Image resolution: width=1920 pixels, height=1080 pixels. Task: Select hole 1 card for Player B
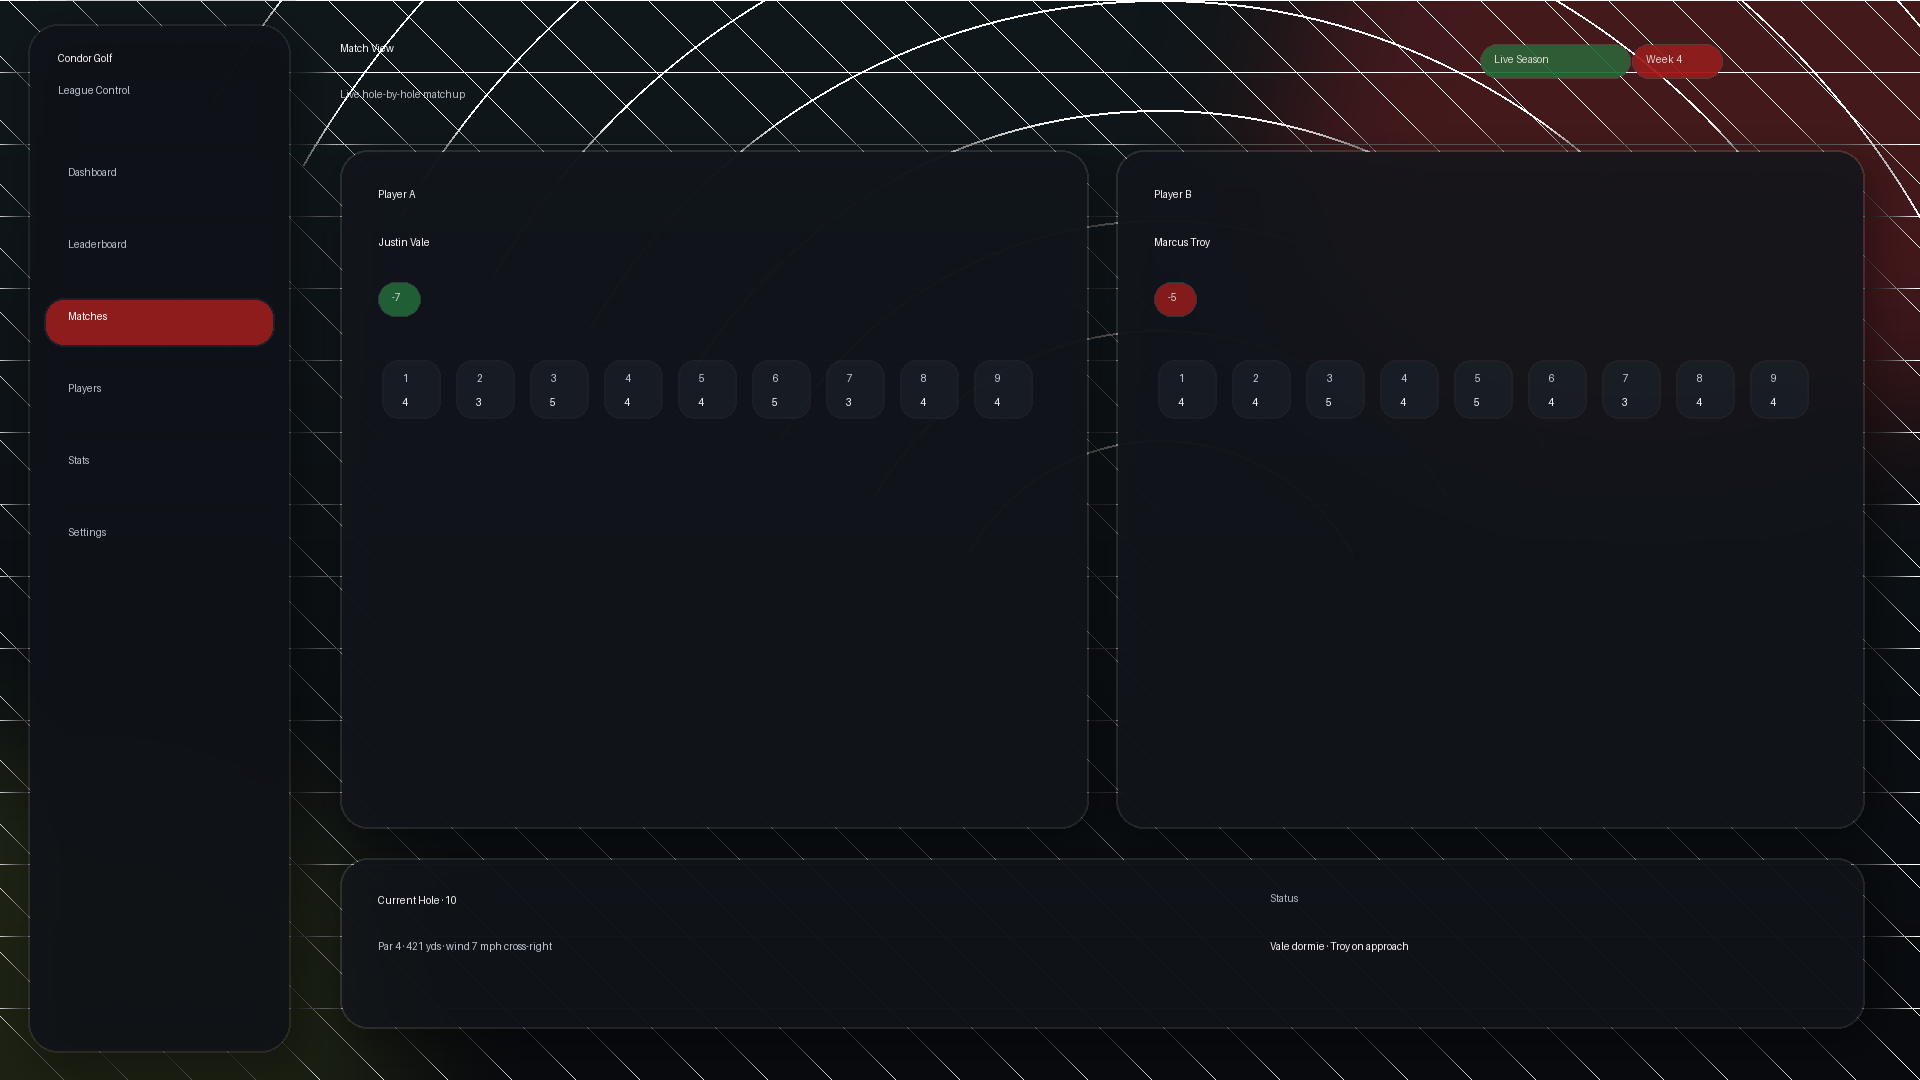point(1187,389)
